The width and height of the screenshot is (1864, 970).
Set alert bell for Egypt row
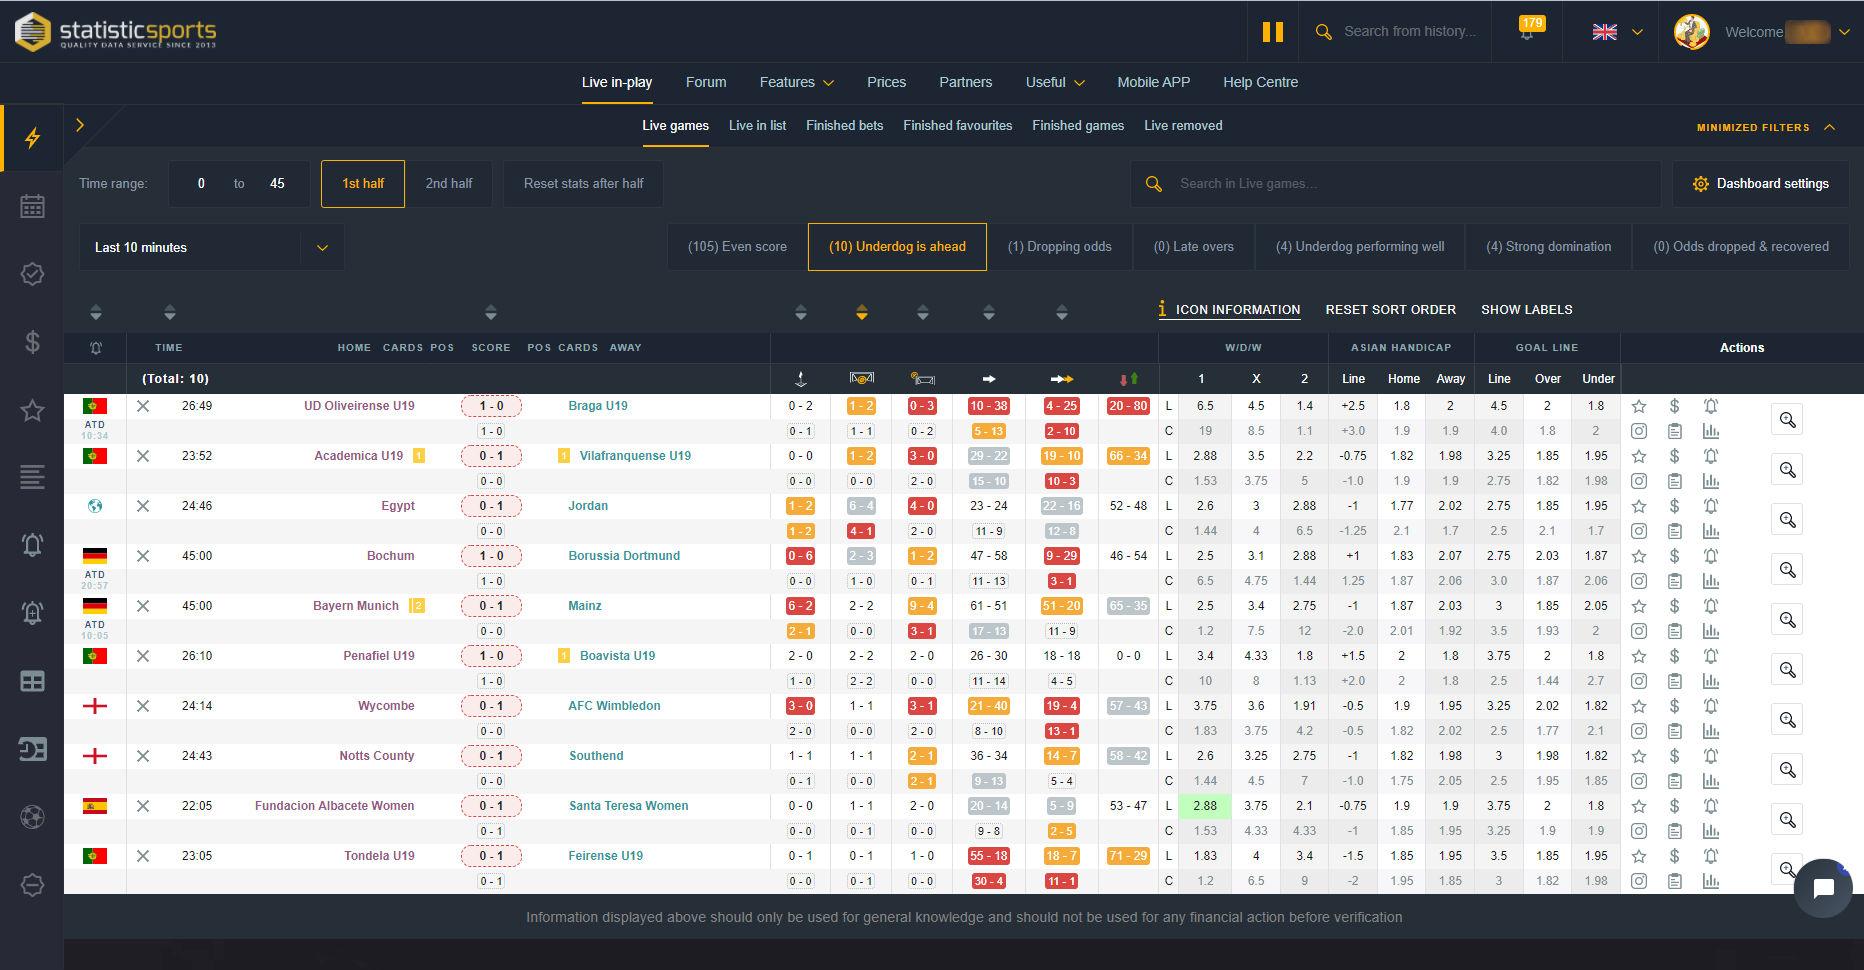tap(1711, 506)
